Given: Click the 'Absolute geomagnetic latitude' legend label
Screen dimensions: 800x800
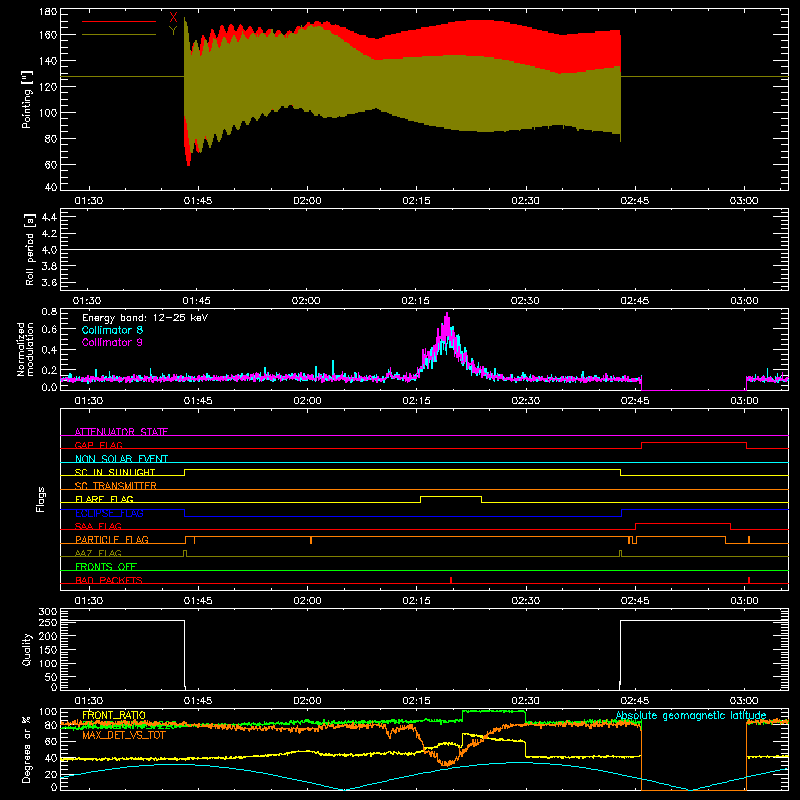Looking at the screenshot, I should (x=691, y=715).
